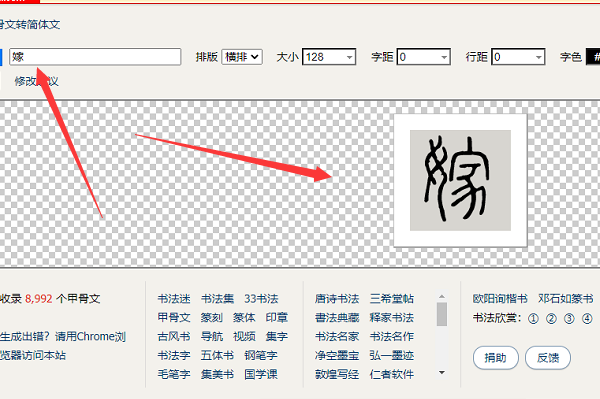Click the 反馈 button
Viewport: 600px width, 399px height.
pos(548,358)
